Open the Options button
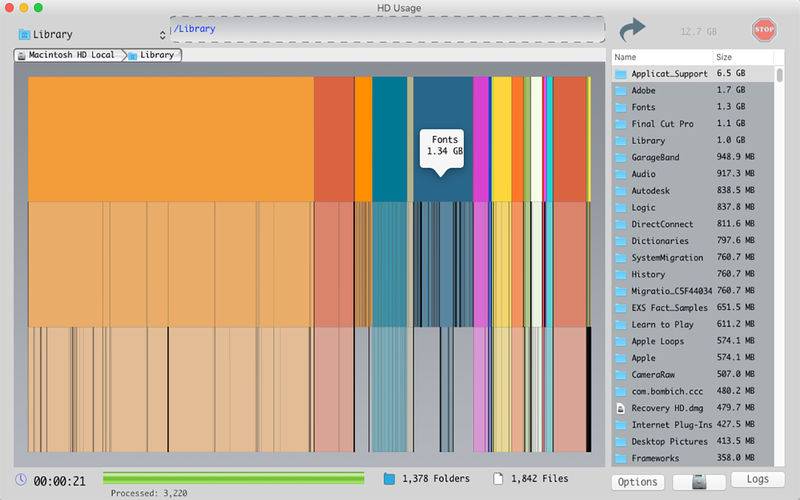This screenshot has width=800, height=500. pos(638,482)
